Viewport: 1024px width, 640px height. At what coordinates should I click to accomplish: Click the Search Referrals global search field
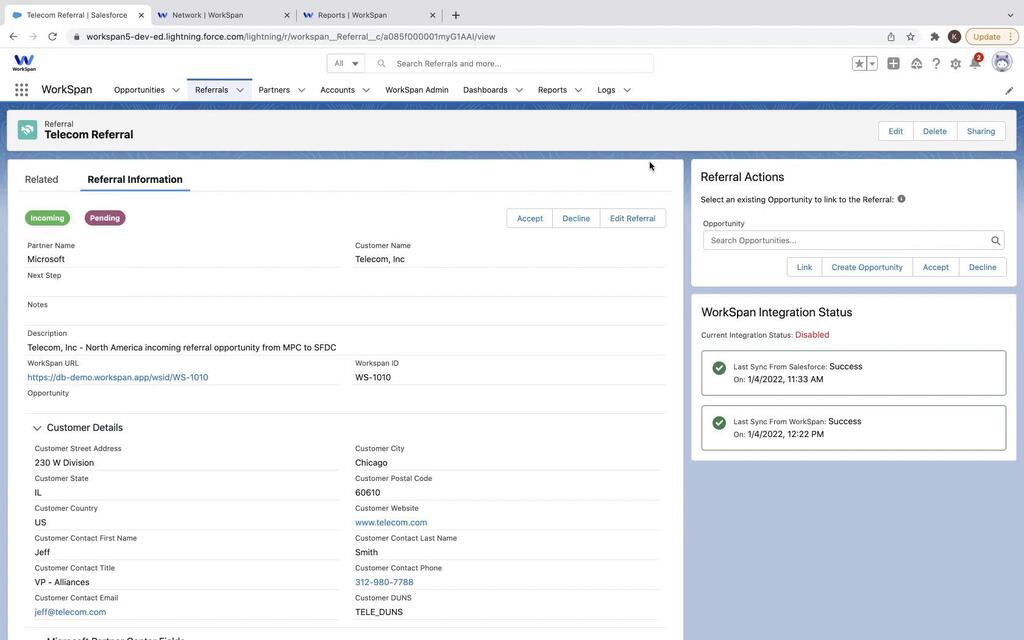(509, 63)
